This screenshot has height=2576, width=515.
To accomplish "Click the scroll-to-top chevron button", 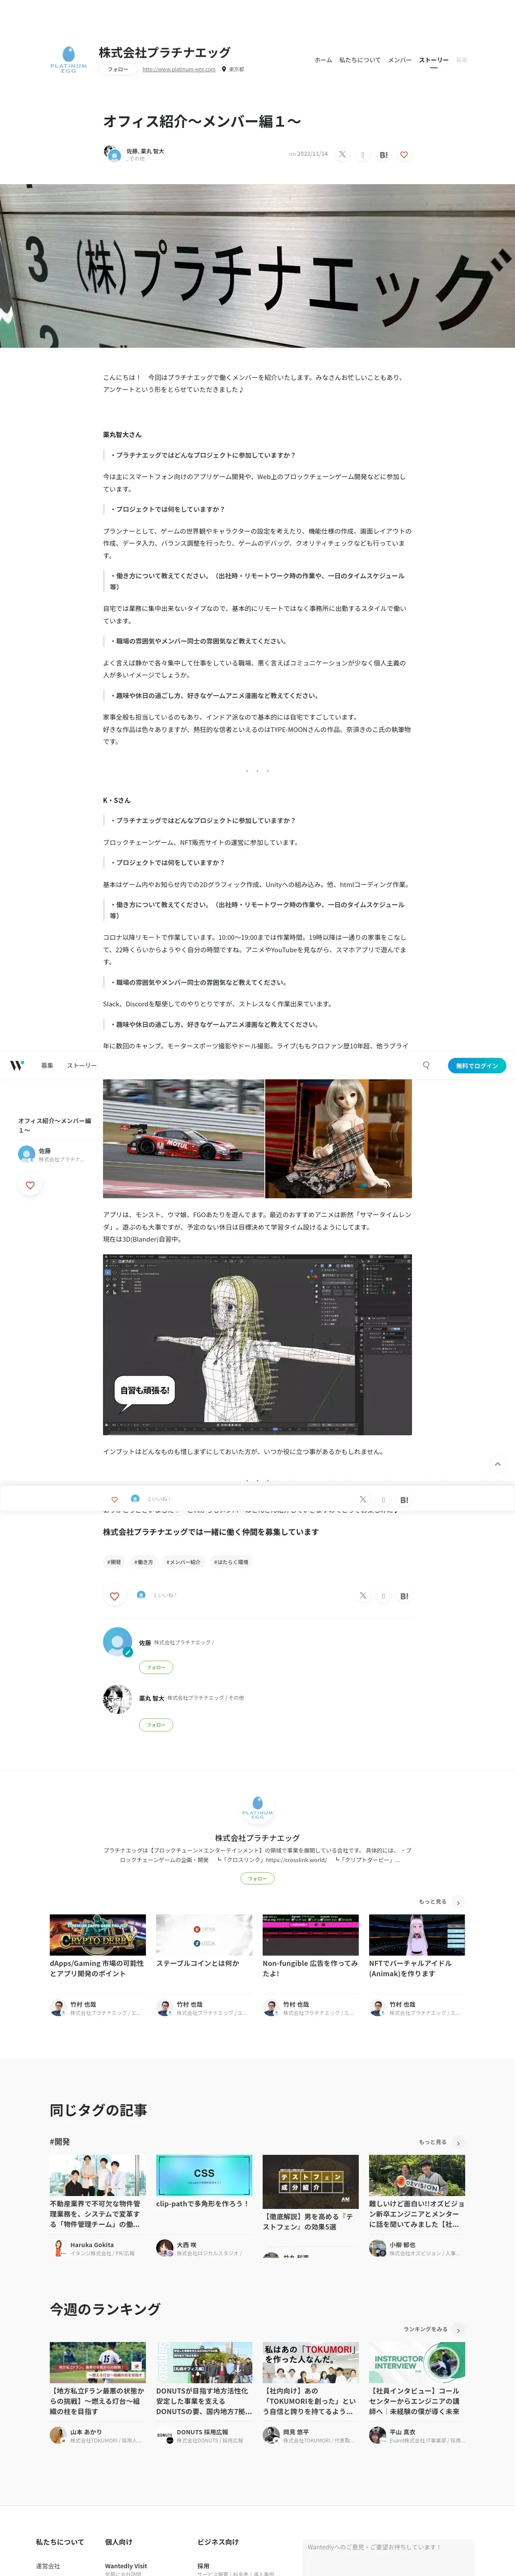I will (x=497, y=1464).
